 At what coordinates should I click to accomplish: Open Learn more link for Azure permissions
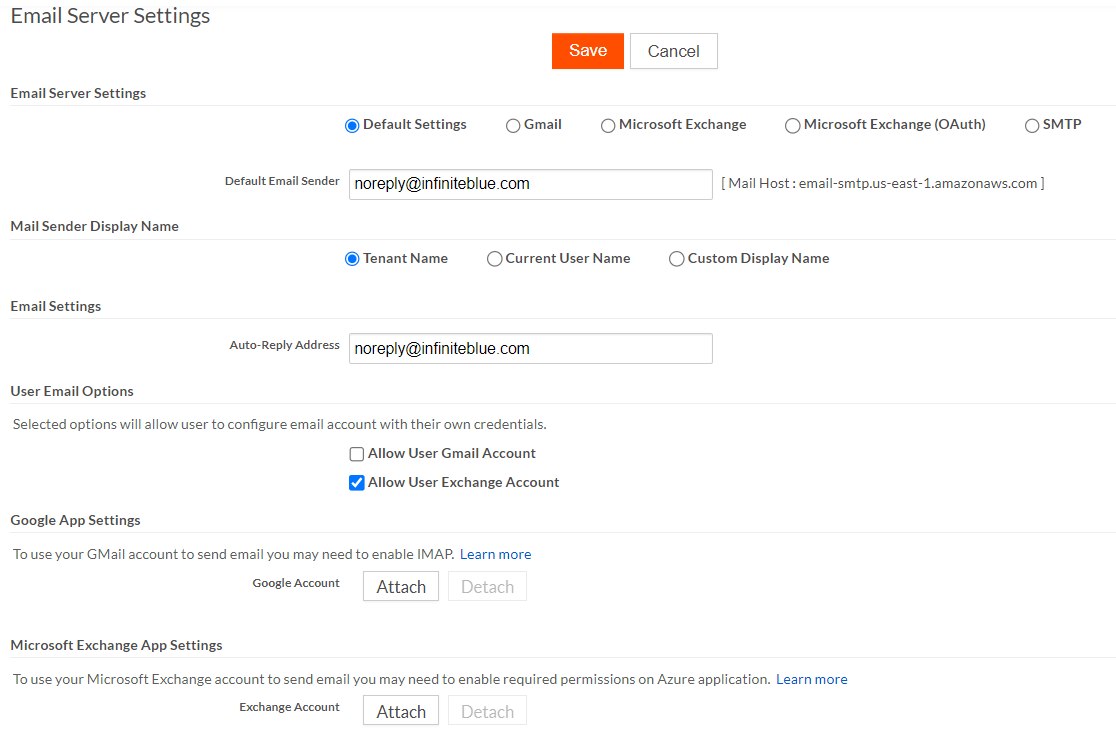(811, 679)
